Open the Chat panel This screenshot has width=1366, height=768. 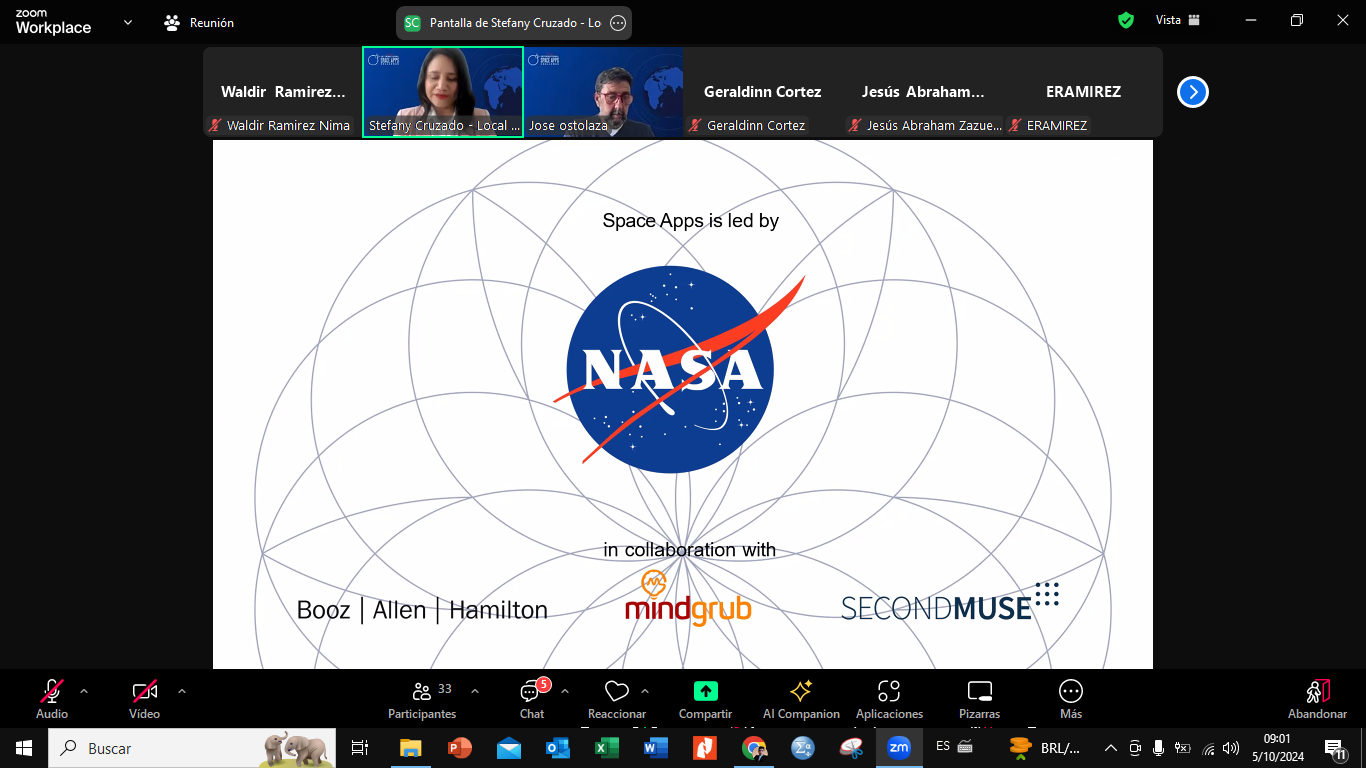[x=532, y=698]
